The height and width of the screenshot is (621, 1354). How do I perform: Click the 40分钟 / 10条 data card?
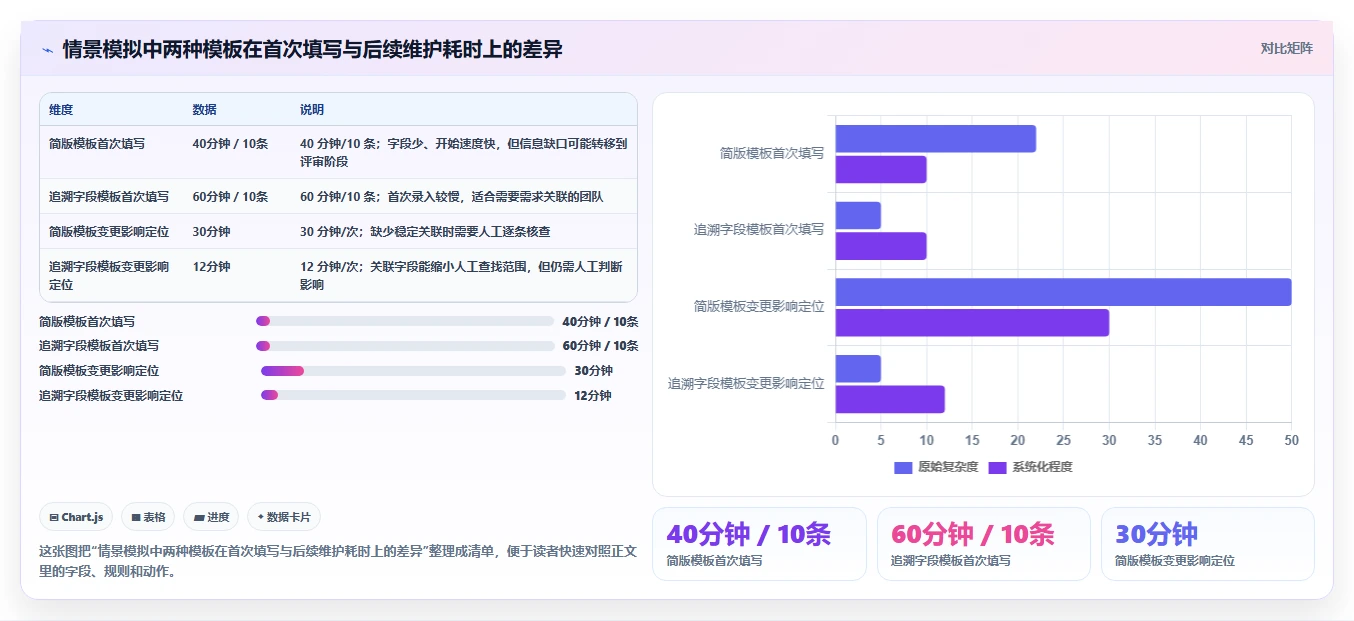(x=759, y=544)
